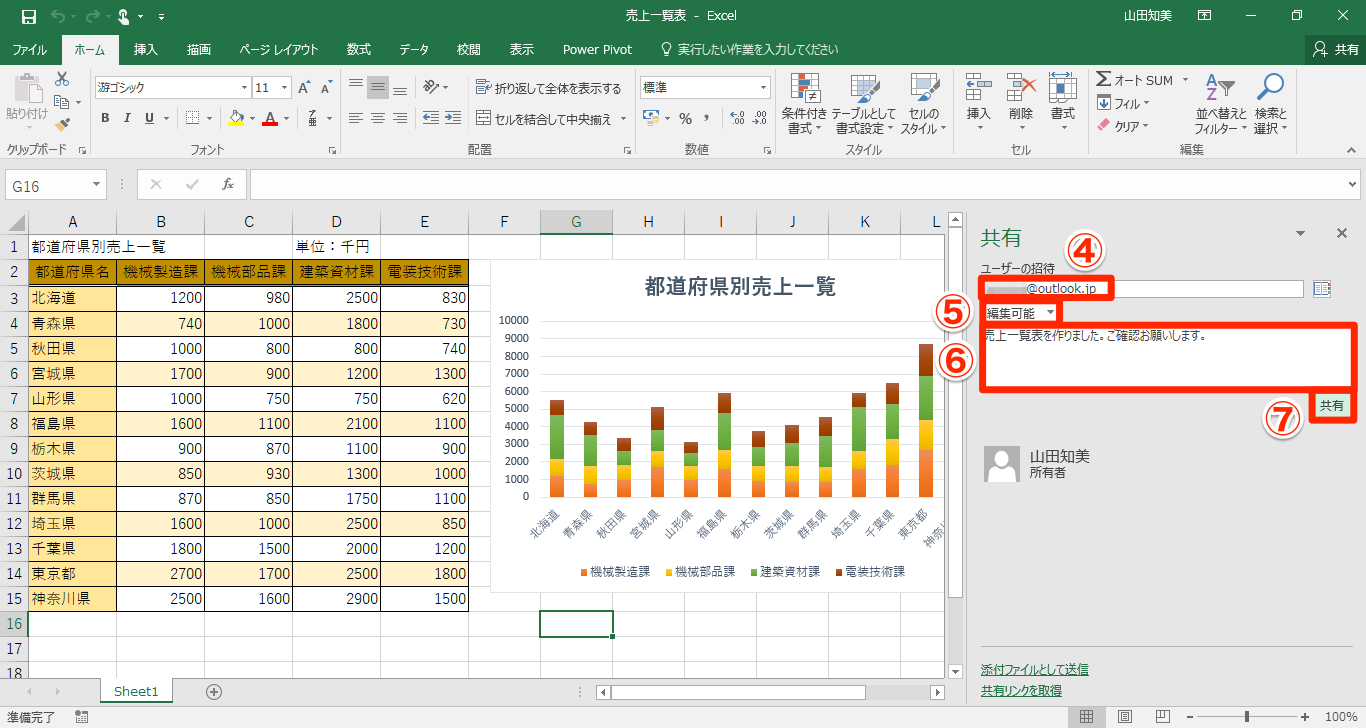The image size is (1366, 728).
Task: Click the zoom slider handle in status bar
Action: tap(1247, 717)
